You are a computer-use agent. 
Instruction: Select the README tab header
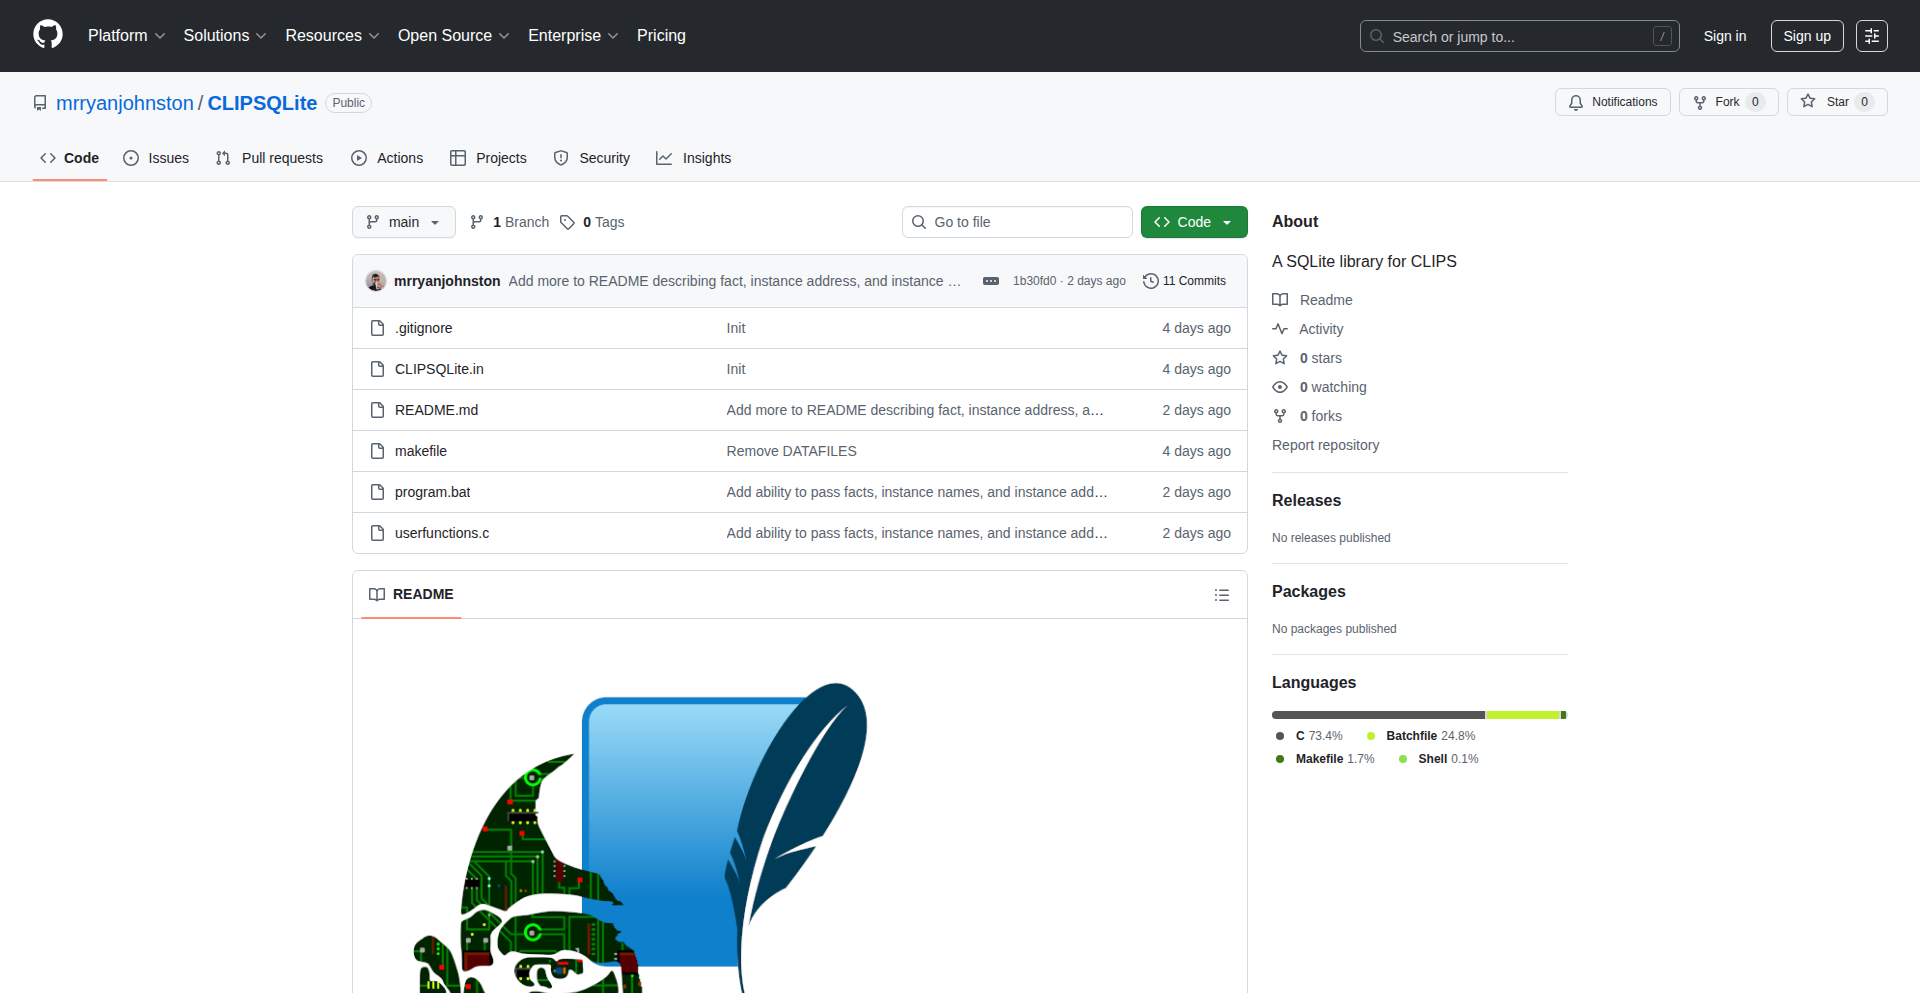click(411, 594)
